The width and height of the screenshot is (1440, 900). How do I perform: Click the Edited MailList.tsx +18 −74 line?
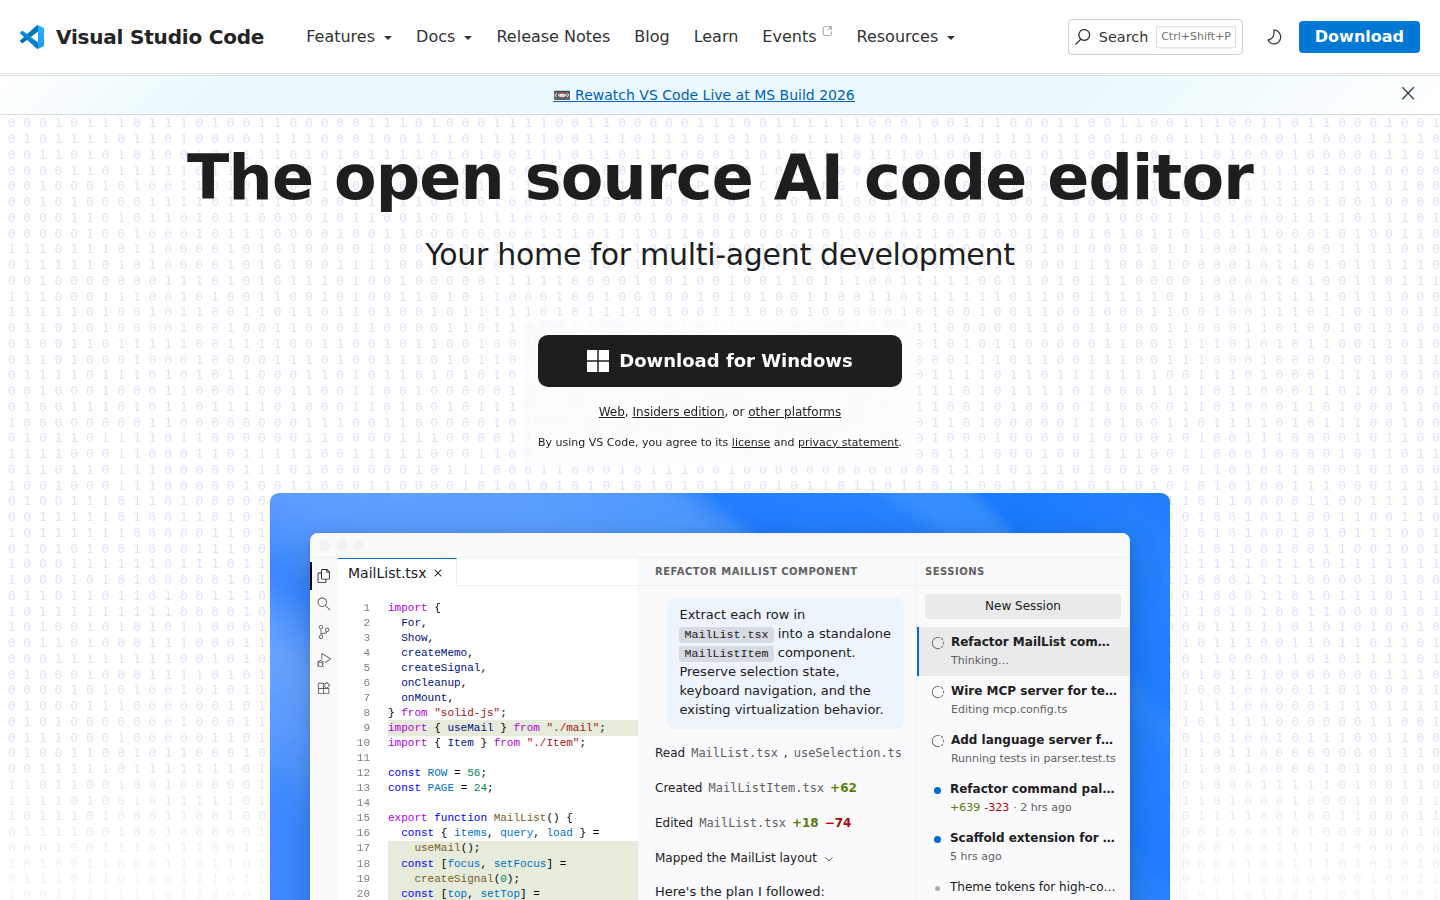click(753, 823)
